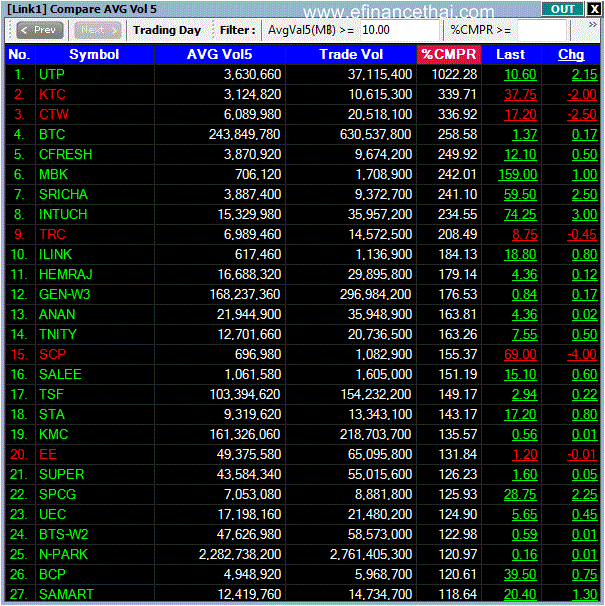Click TSF AVG Vol5 value 103,394,620

[245, 395]
